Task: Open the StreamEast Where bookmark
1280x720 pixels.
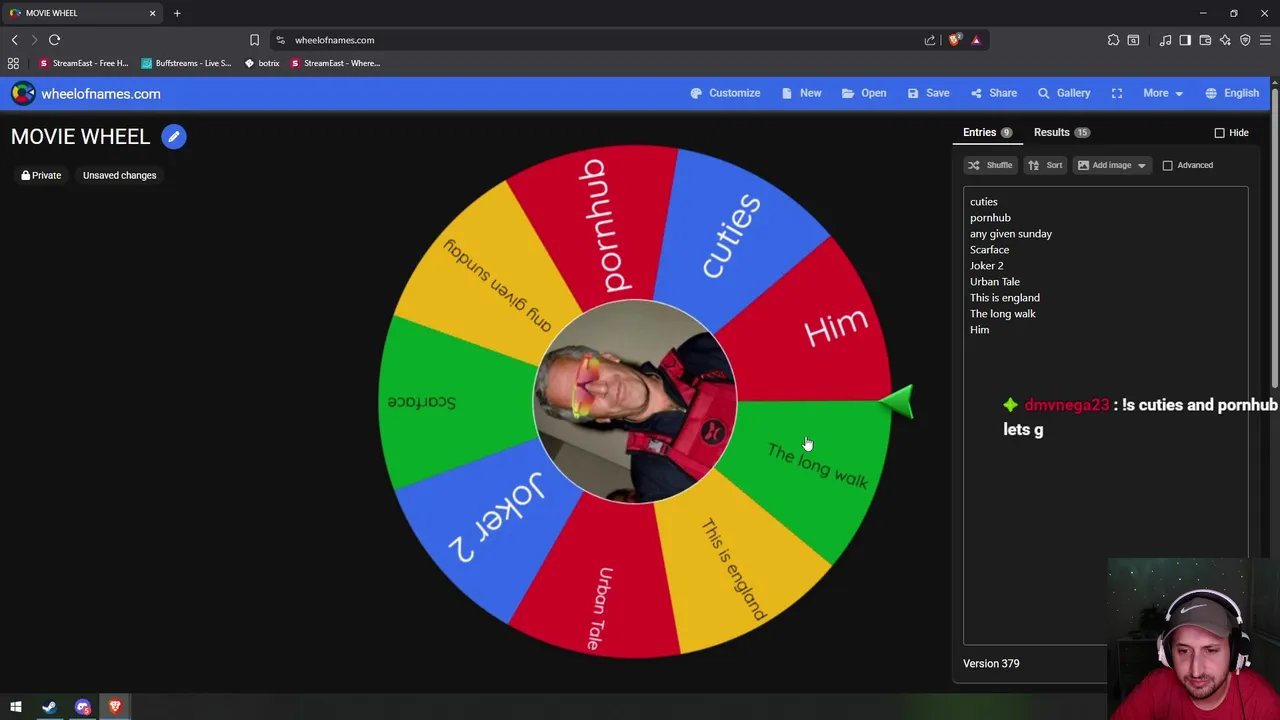Action: click(335, 63)
